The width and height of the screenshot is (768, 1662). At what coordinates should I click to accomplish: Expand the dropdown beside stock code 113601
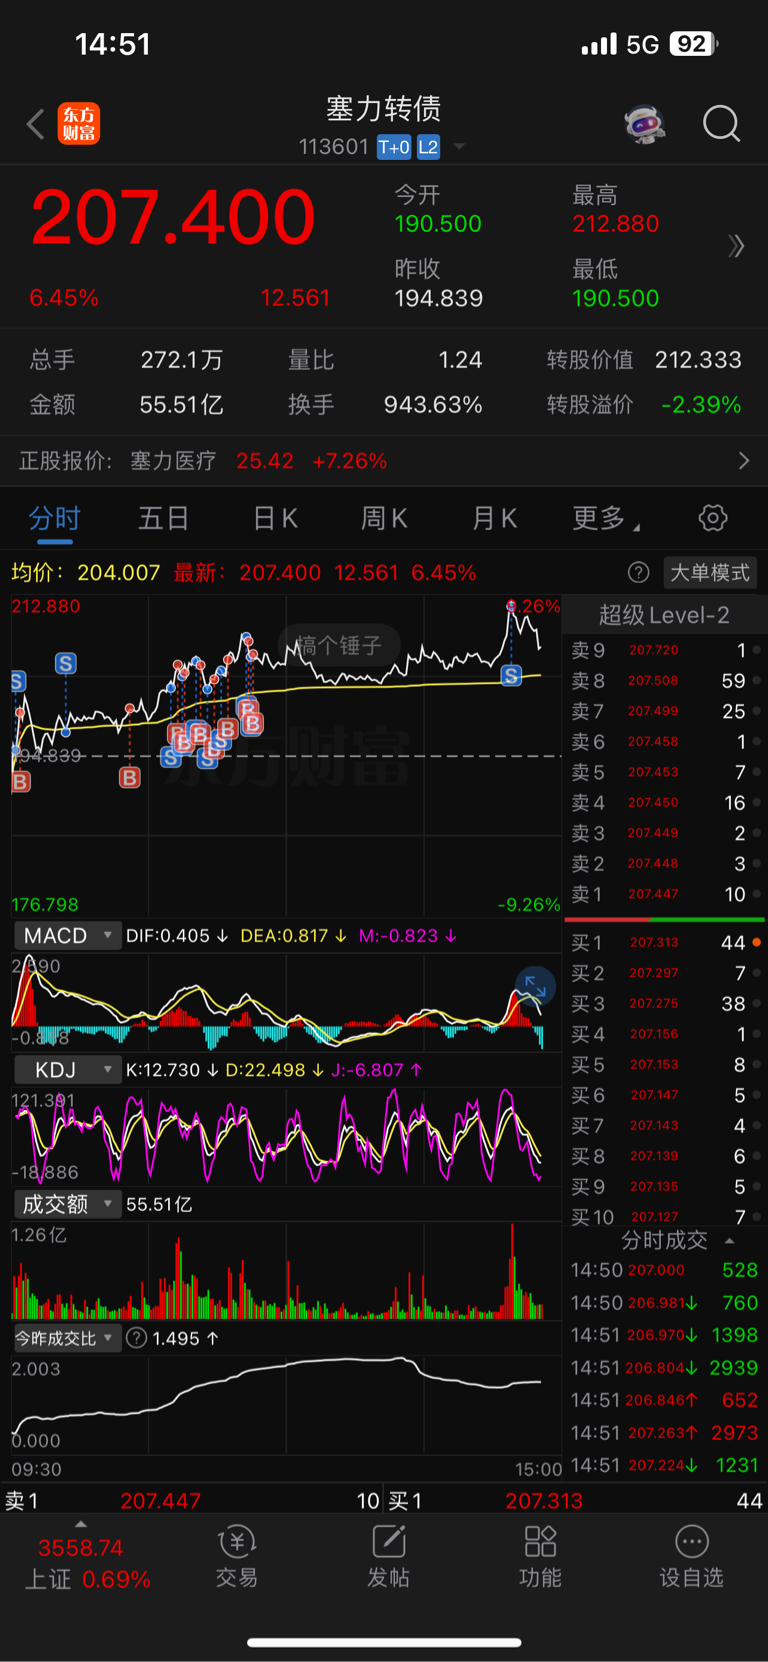(x=459, y=147)
